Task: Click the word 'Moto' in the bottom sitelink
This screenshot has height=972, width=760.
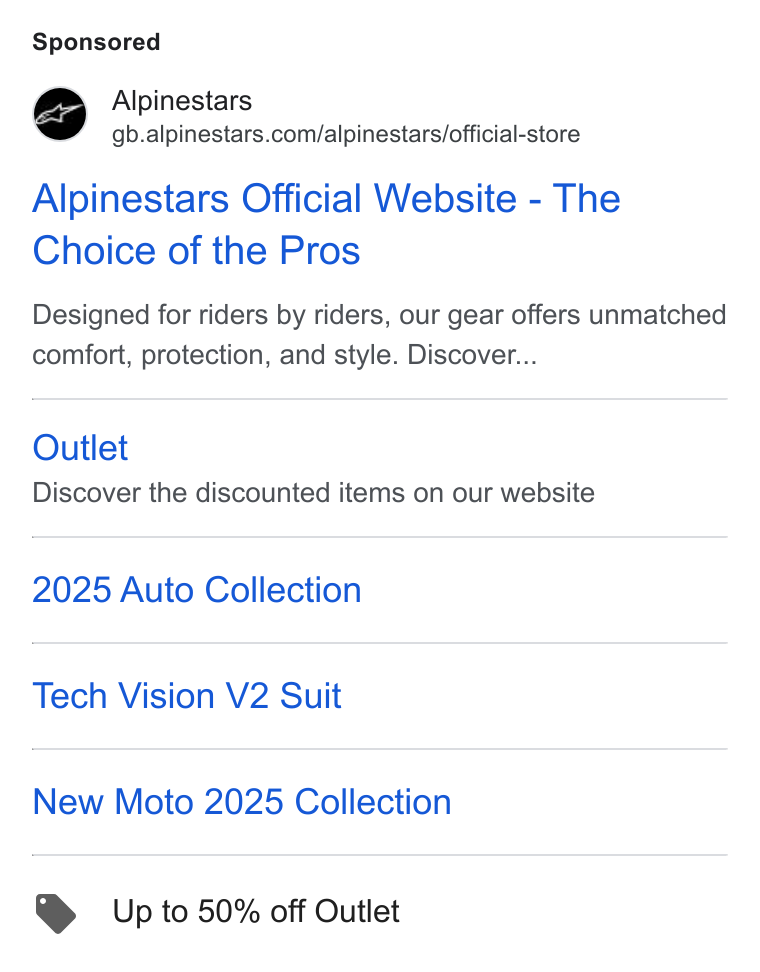Action: tap(154, 802)
